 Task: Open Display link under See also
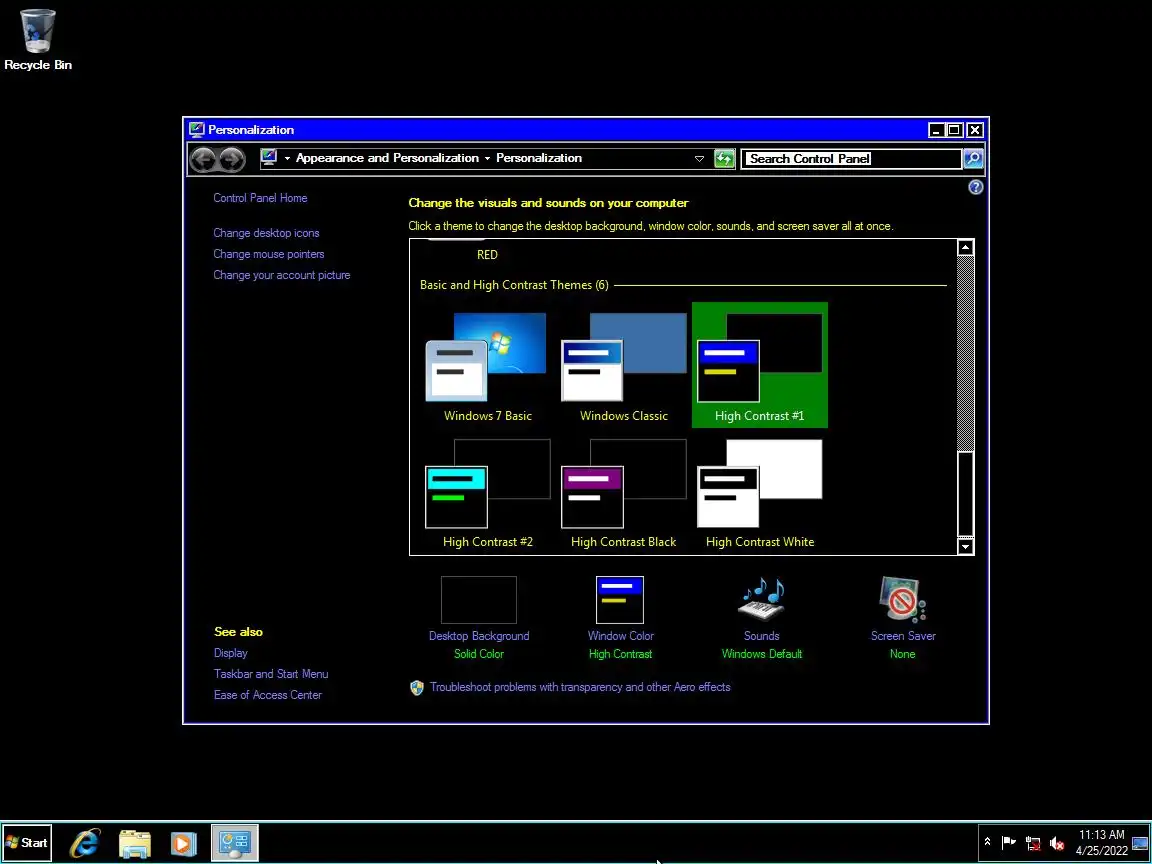231,653
